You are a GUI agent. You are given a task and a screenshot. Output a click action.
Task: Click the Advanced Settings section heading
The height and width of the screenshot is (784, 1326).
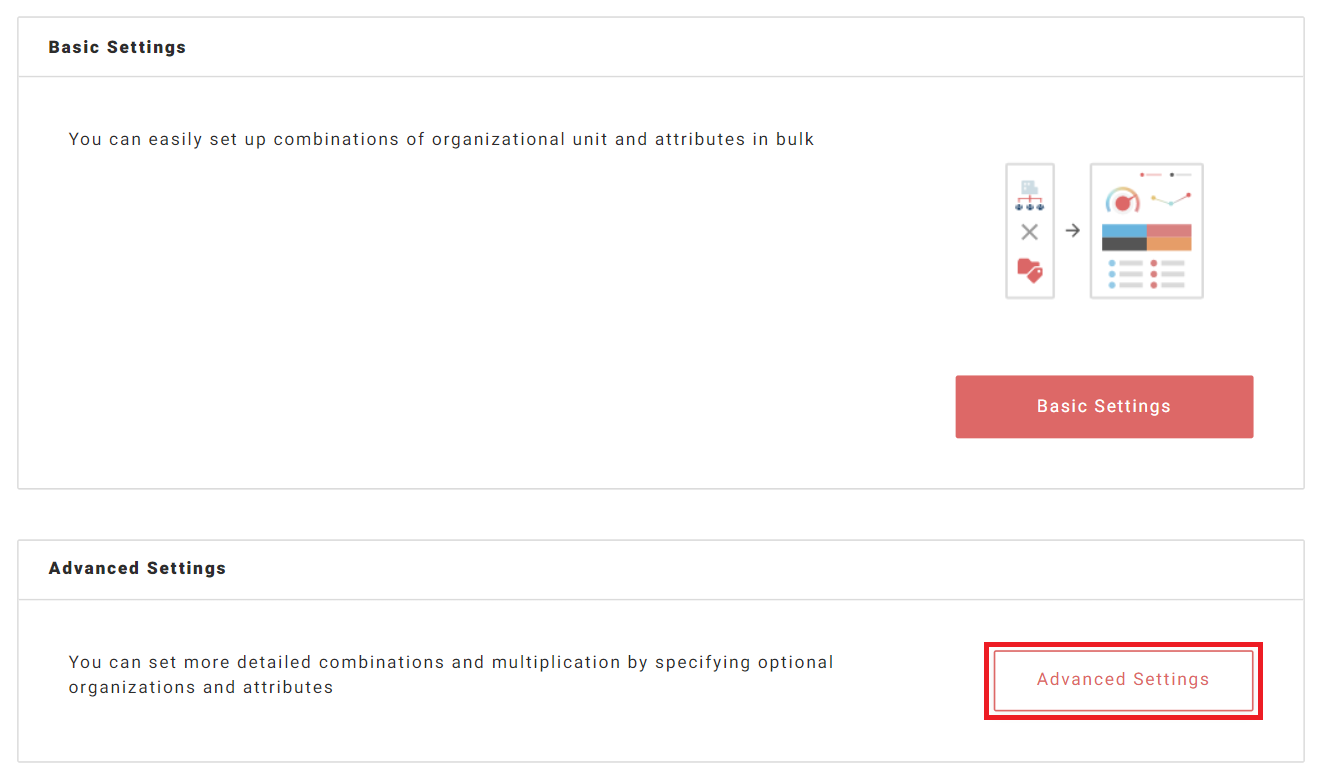pos(137,568)
